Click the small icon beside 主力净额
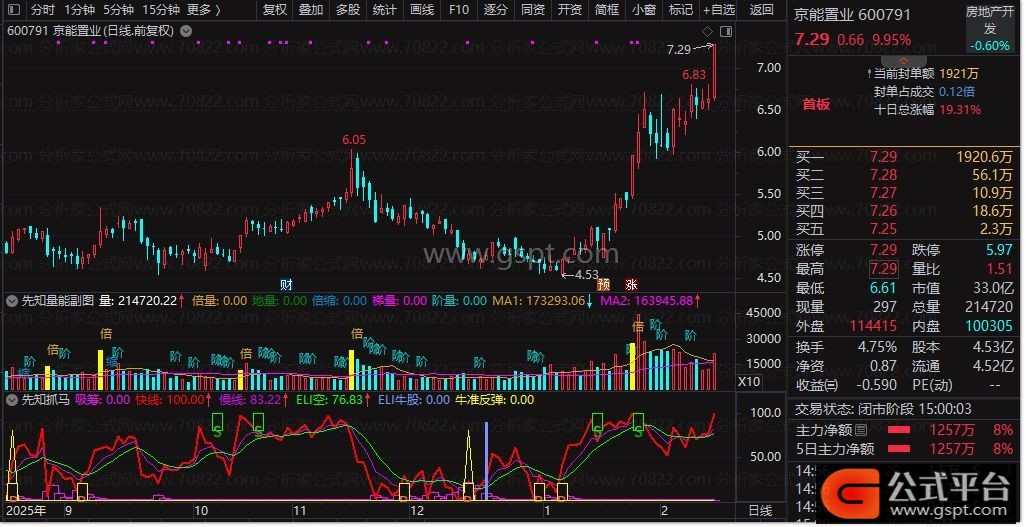Viewport: 1026px width, 527px height. point(862,430)
